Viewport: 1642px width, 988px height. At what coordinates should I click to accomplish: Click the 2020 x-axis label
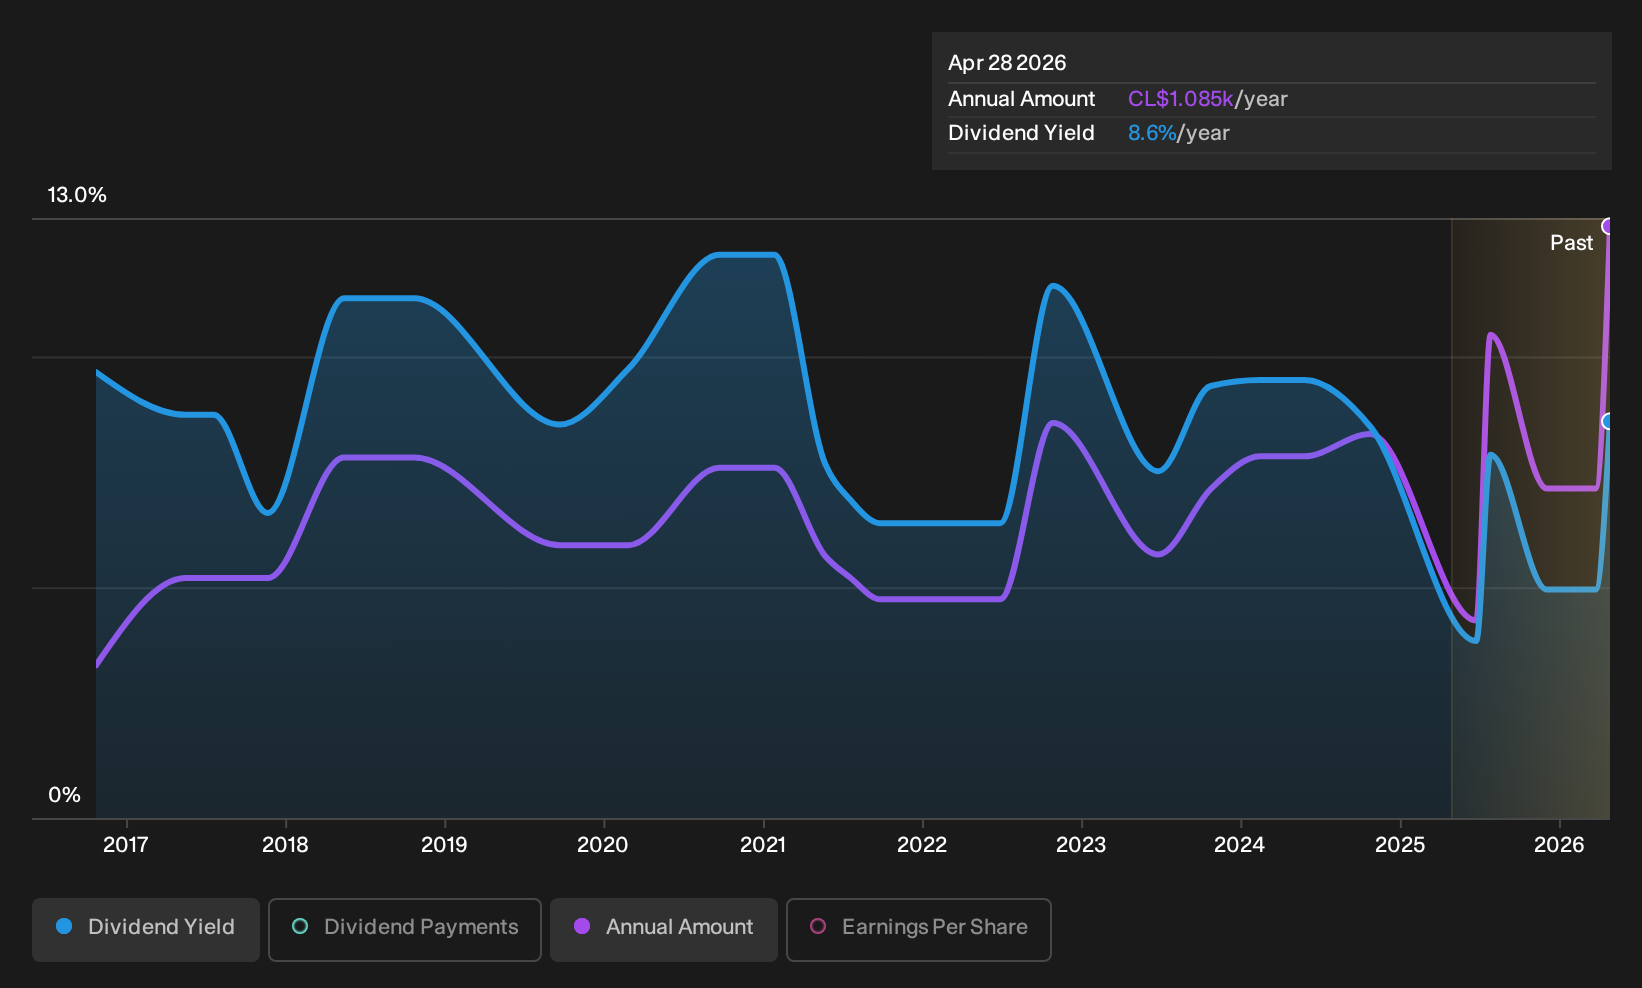coord(603,845)
